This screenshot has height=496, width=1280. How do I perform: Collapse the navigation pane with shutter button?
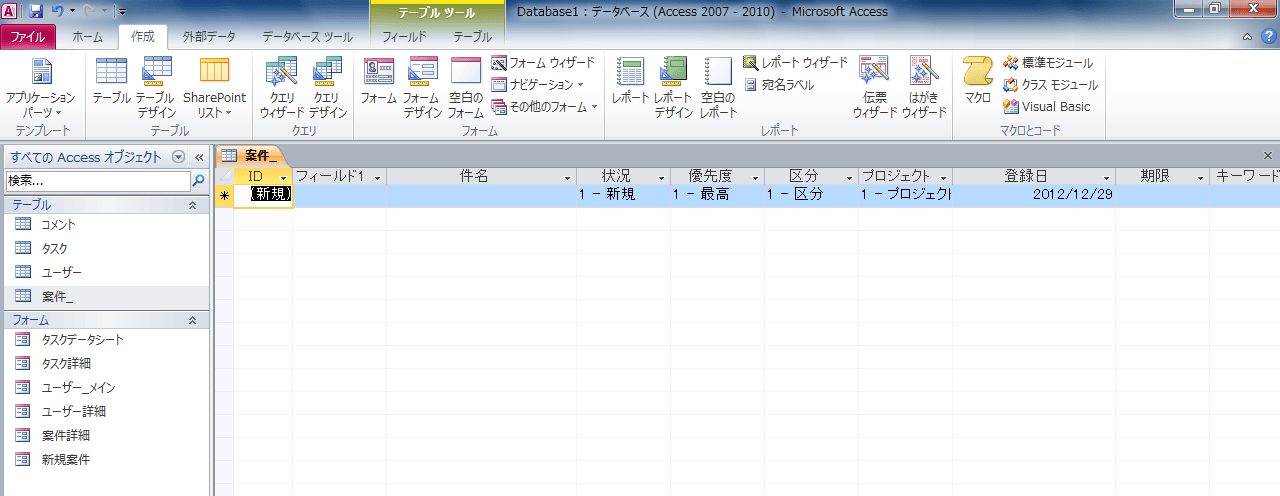click(x=198, y=157)
